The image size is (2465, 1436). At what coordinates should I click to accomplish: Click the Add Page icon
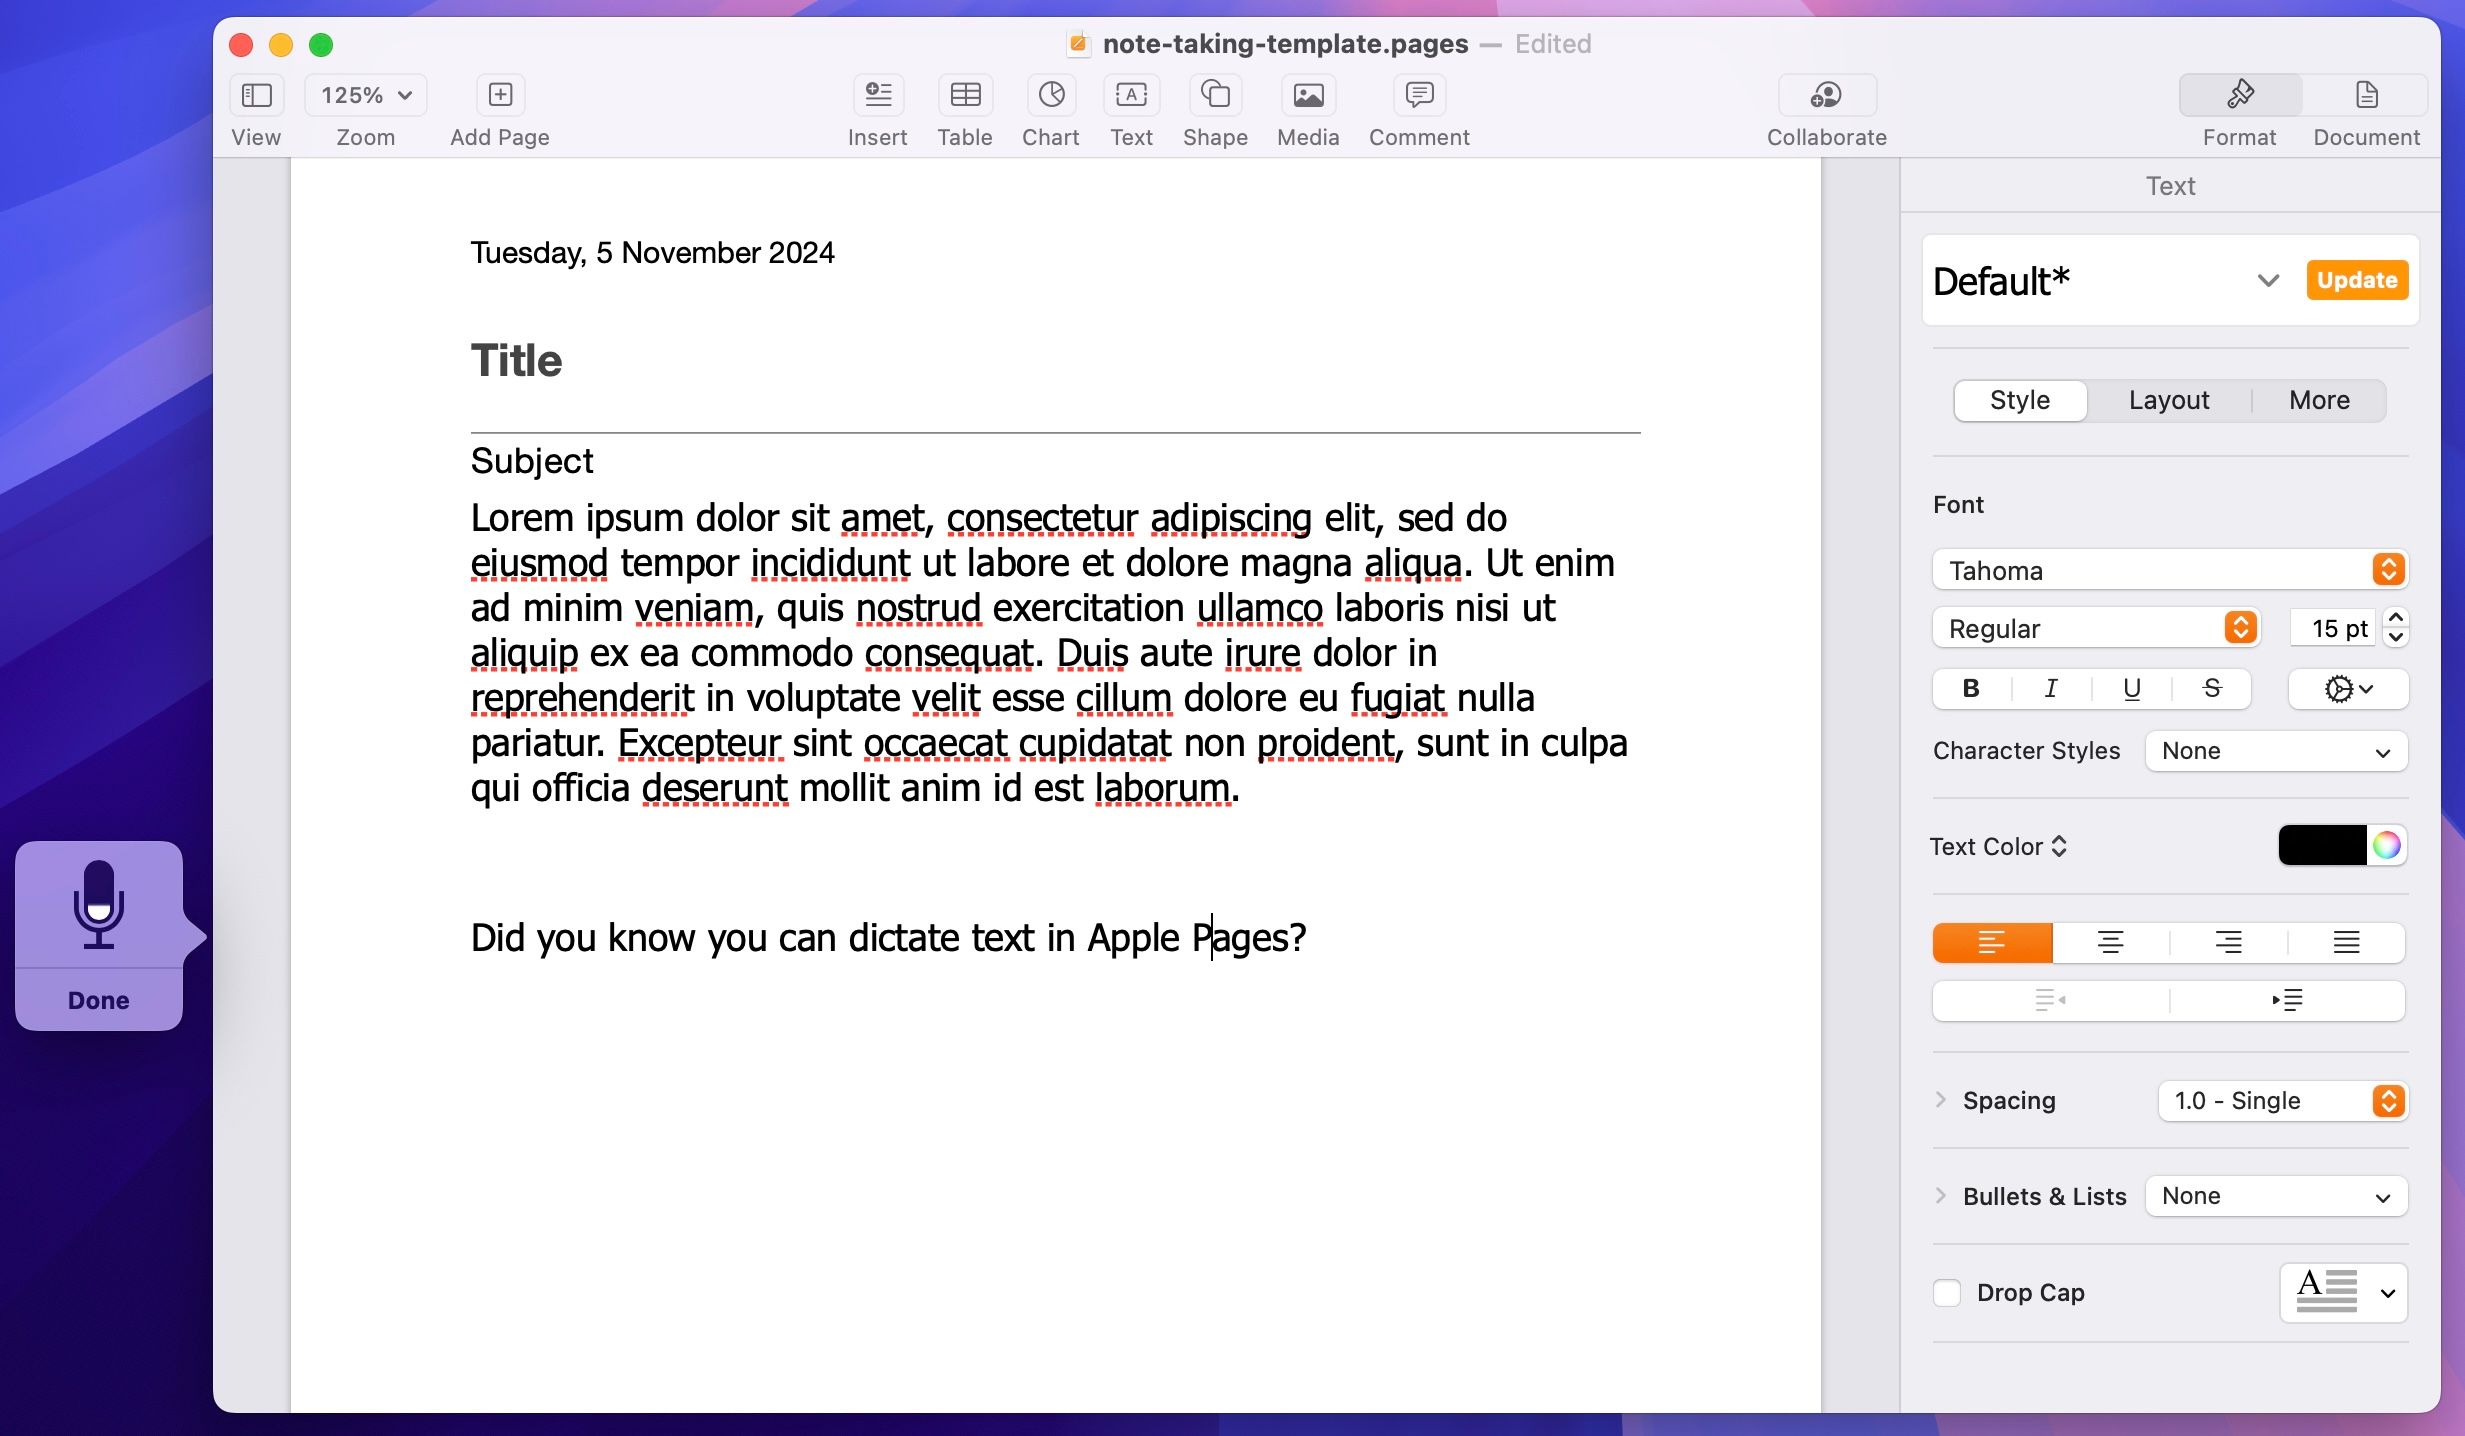click(x=499, y=94)
